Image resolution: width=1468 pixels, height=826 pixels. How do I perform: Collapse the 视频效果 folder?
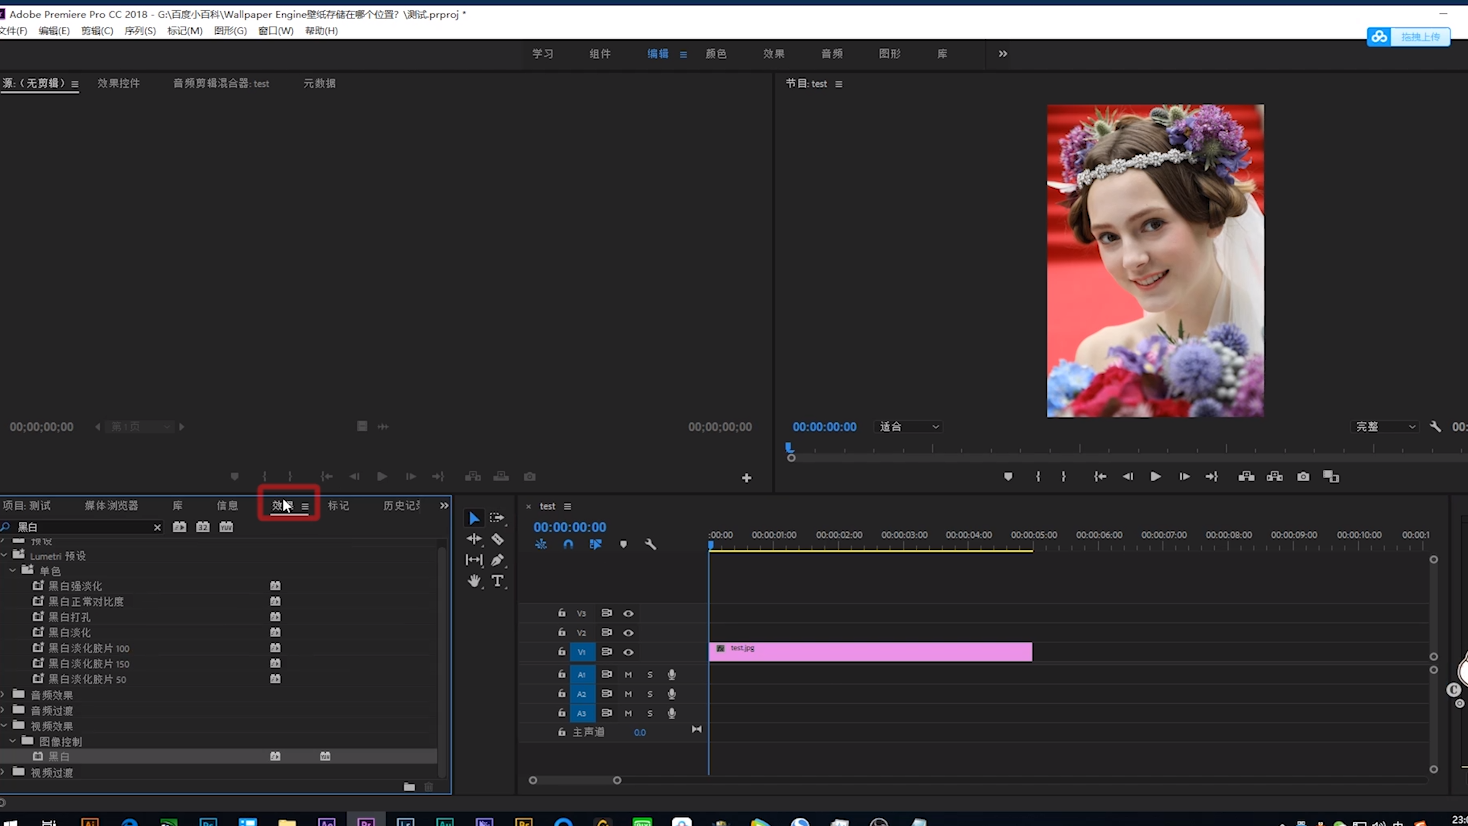tap(4, 726)
